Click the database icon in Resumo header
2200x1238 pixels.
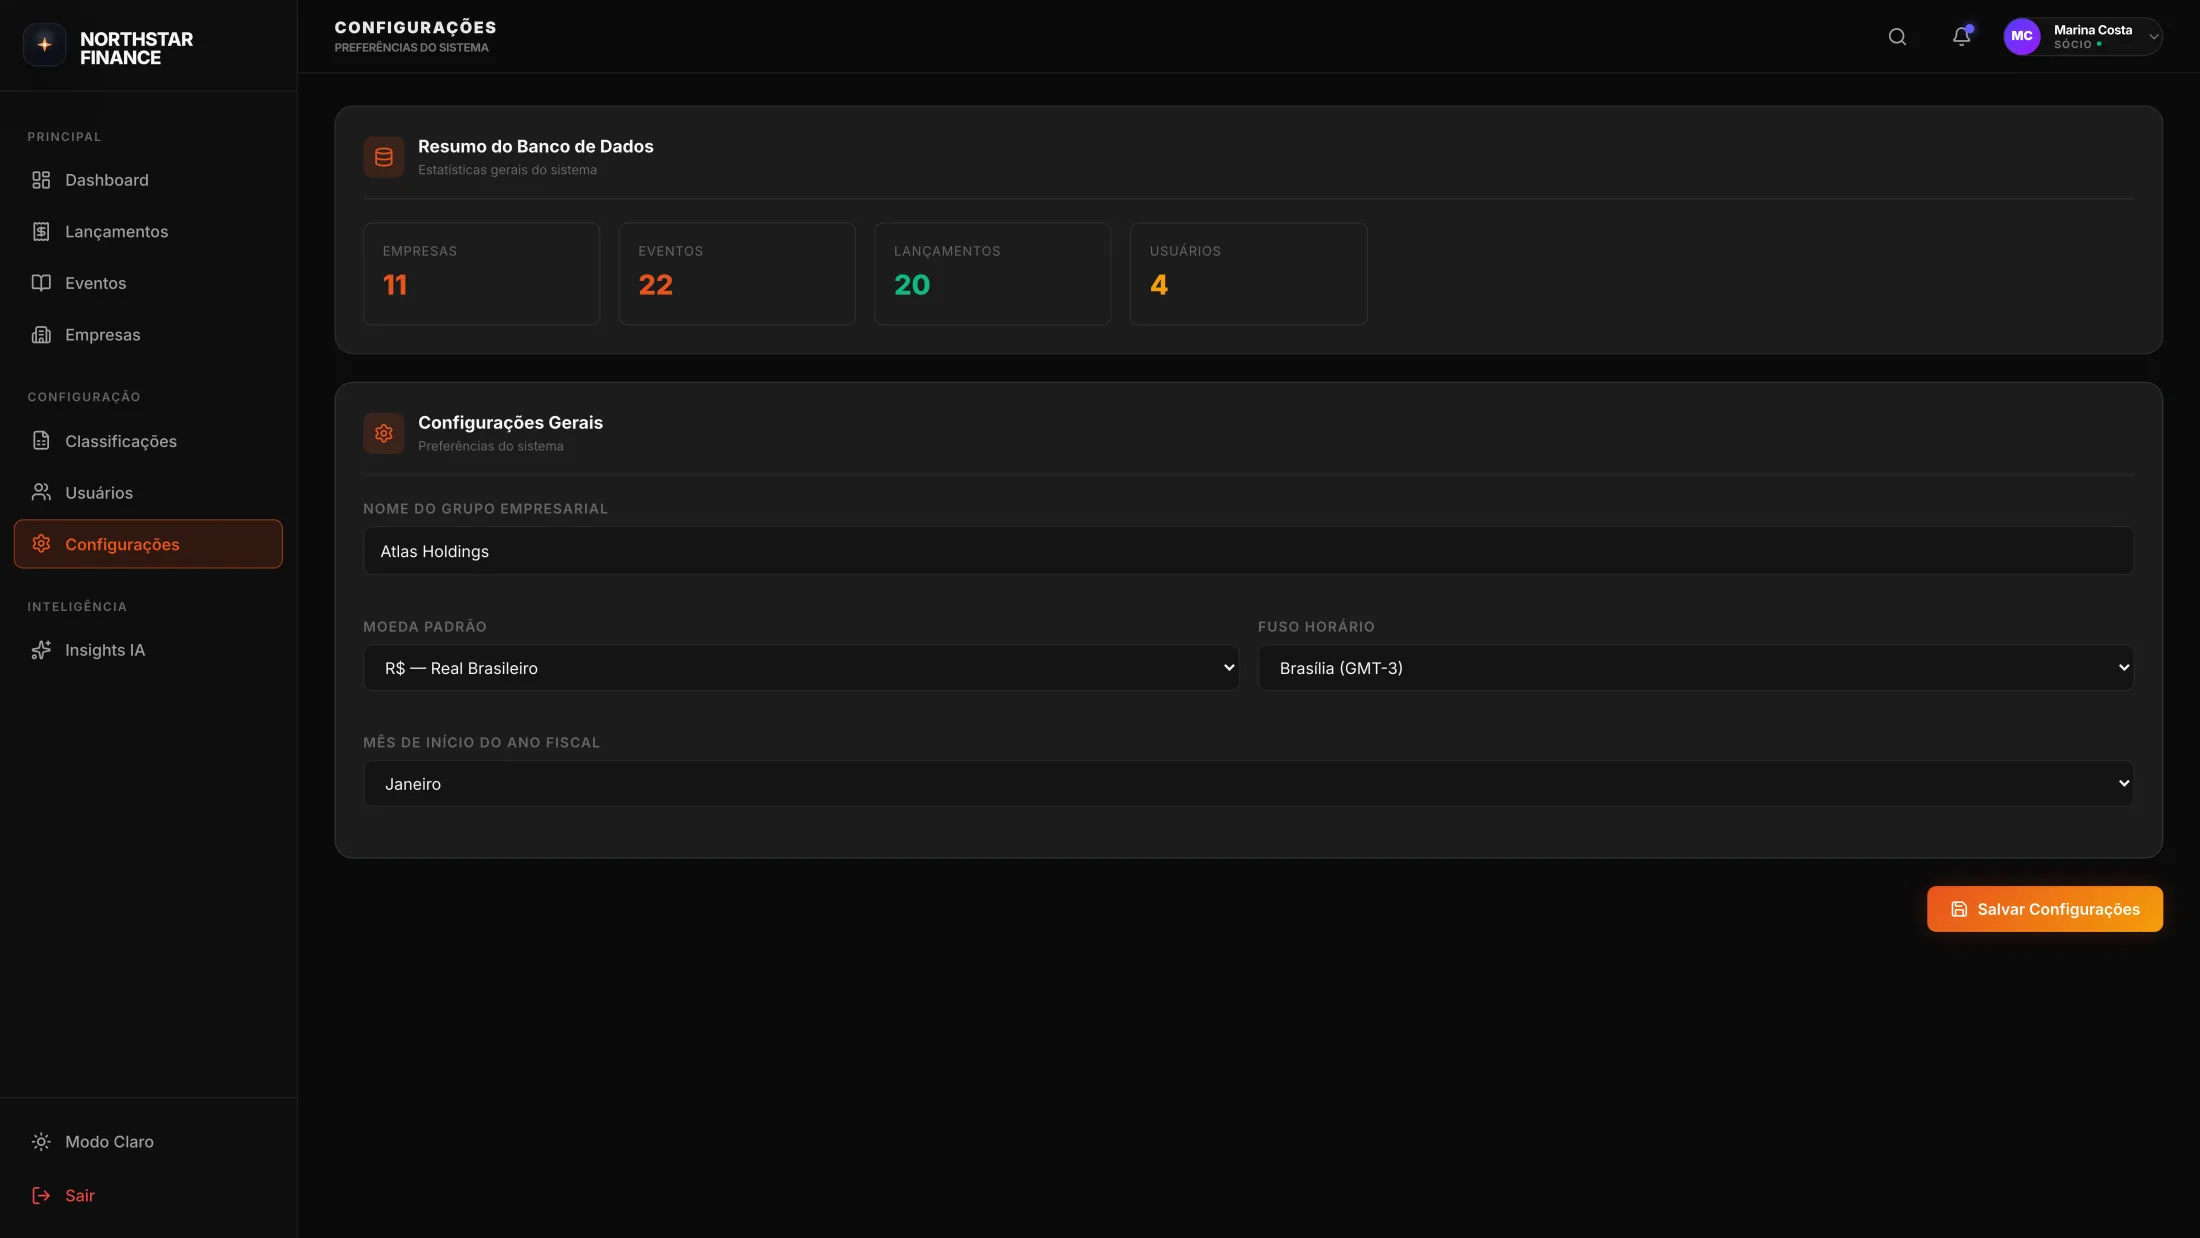tap(383, 157)
